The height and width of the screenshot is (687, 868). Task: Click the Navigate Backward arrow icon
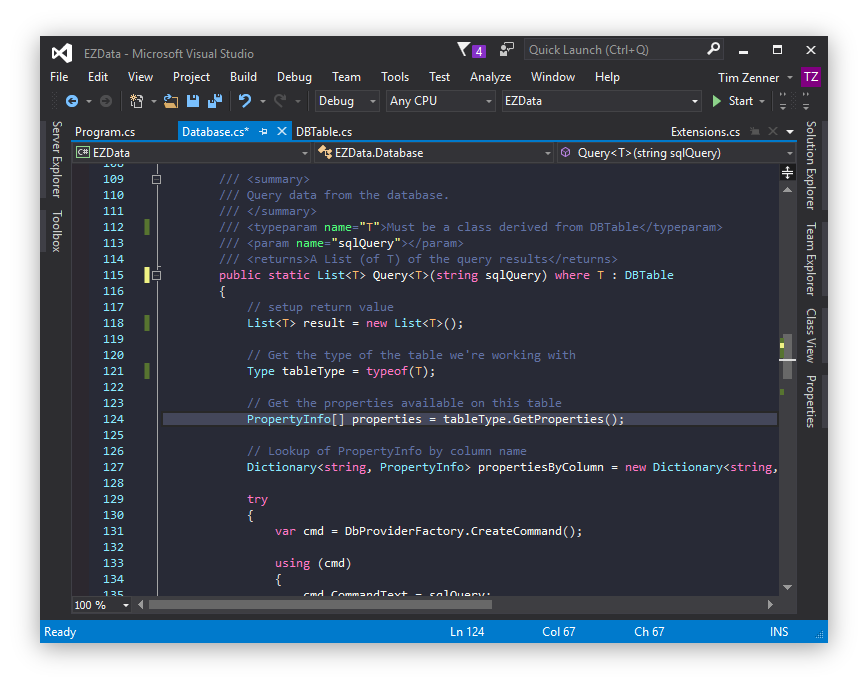tap(71, 101)
